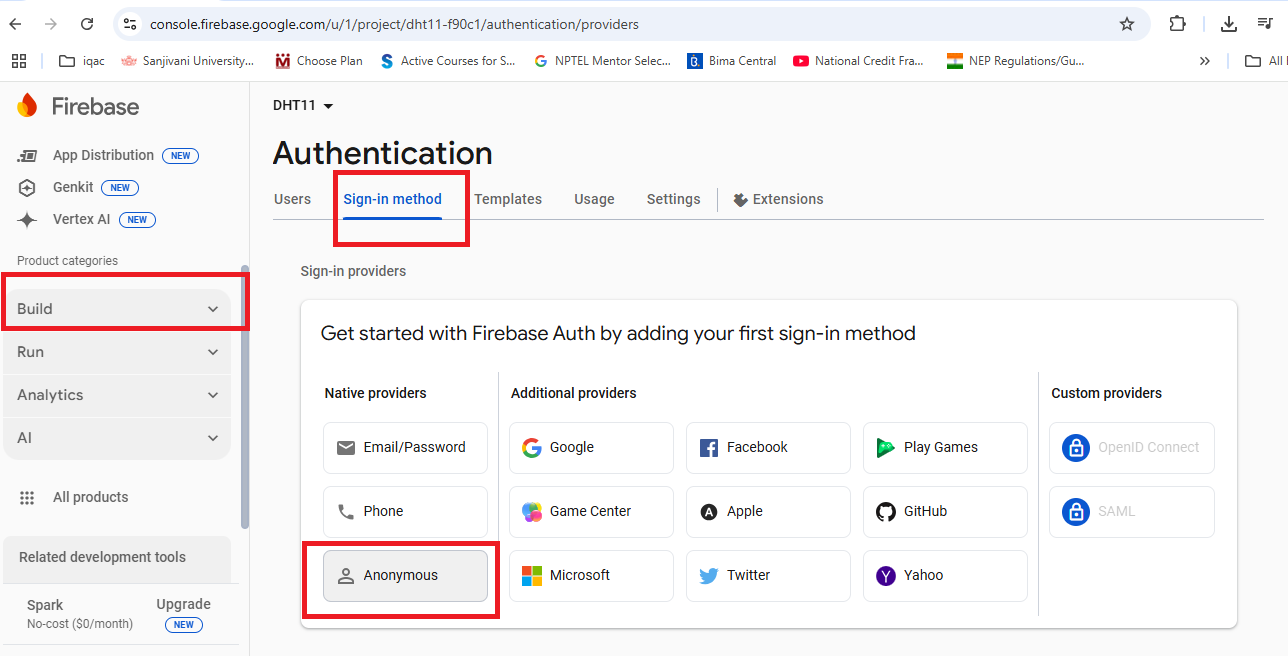This screenshot has width=1288, height=656.
Task: Switch to the Settings tab
Action: (x=674, y=199)
